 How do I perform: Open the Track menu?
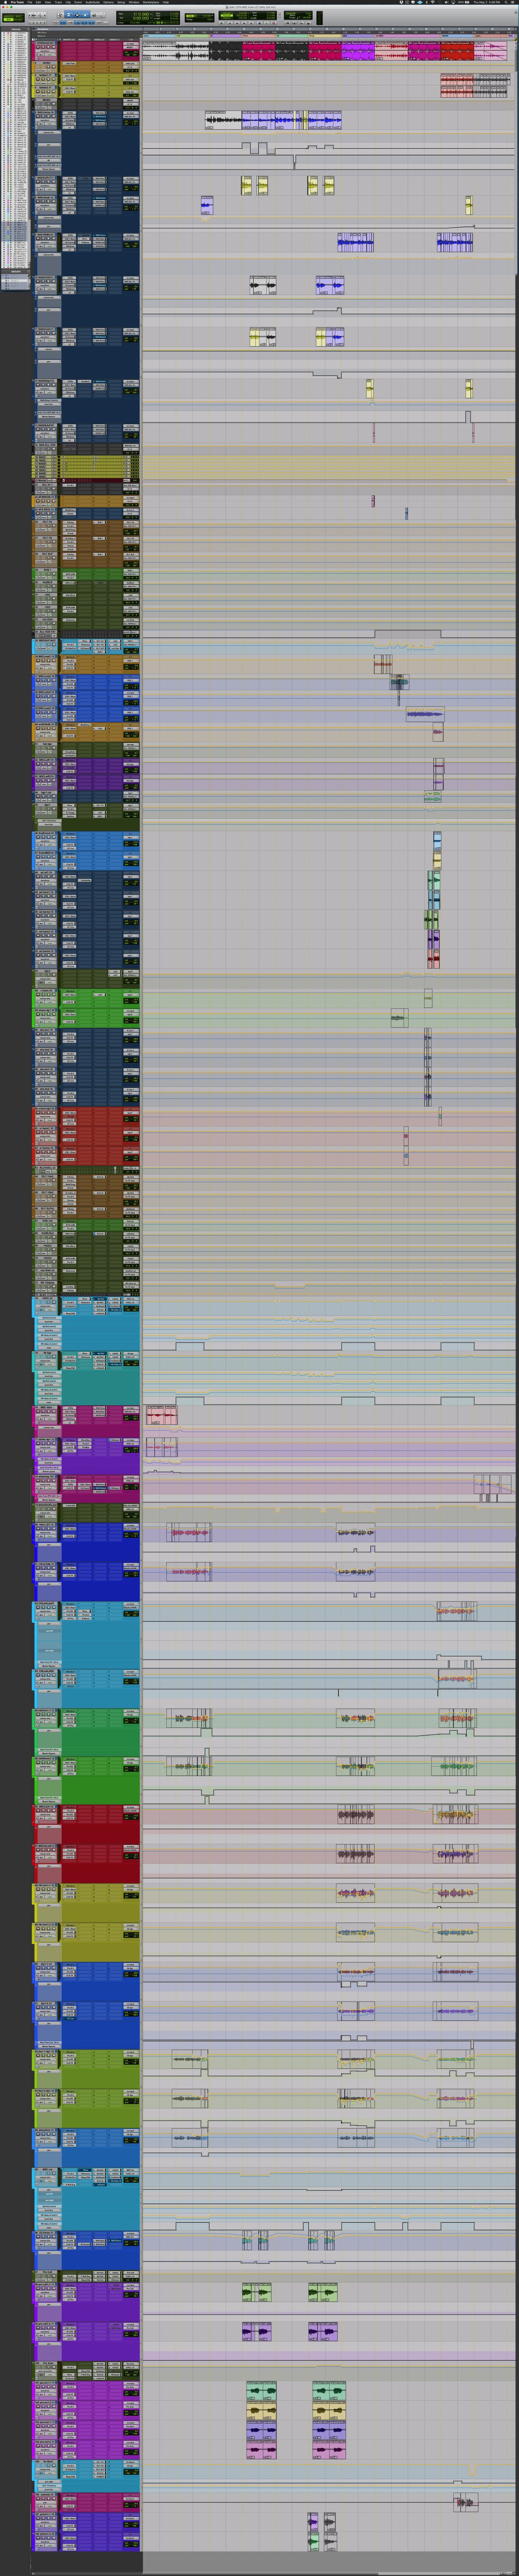[58, 2]
